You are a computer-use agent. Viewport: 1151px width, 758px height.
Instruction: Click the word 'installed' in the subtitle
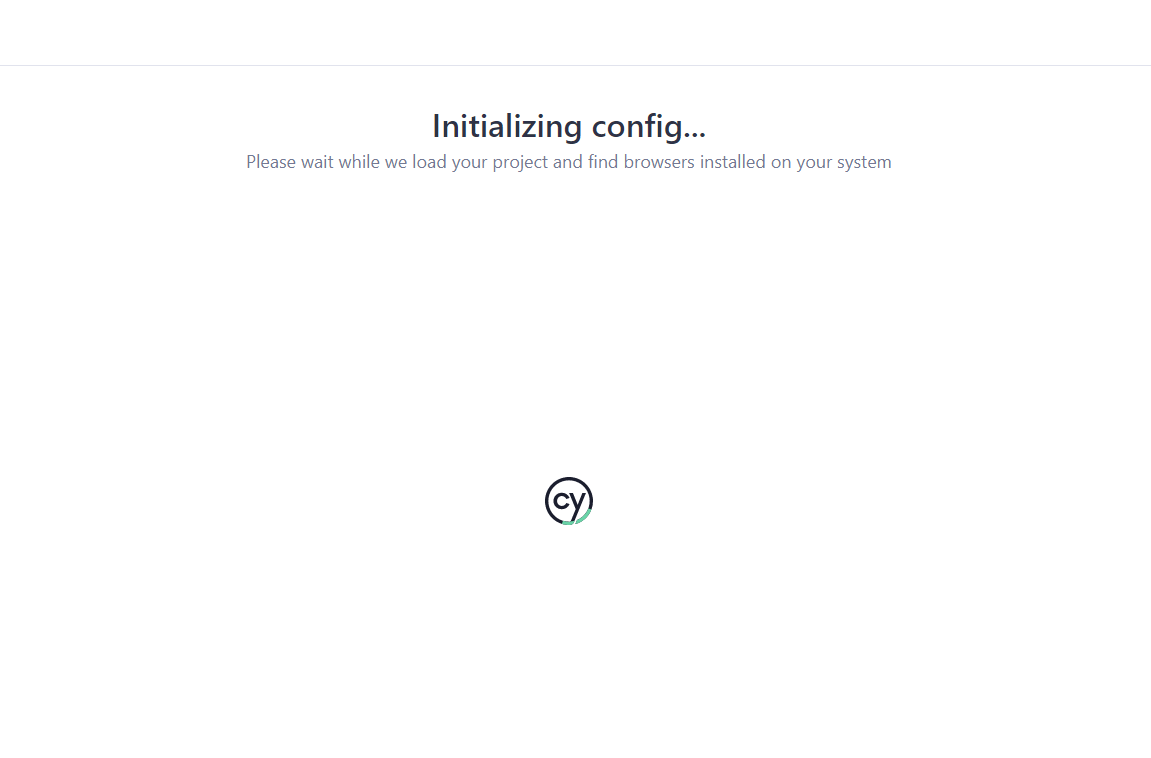point(733,162)
